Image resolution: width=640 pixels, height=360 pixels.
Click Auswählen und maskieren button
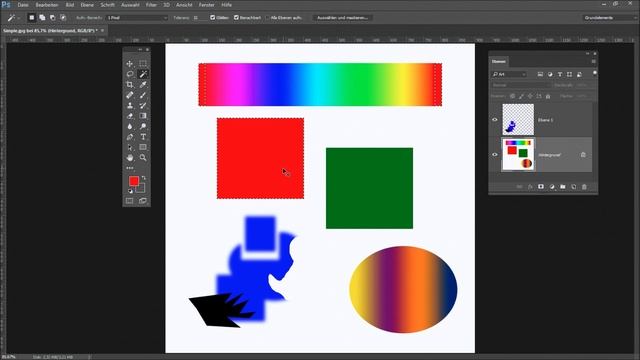coord(342,18)
